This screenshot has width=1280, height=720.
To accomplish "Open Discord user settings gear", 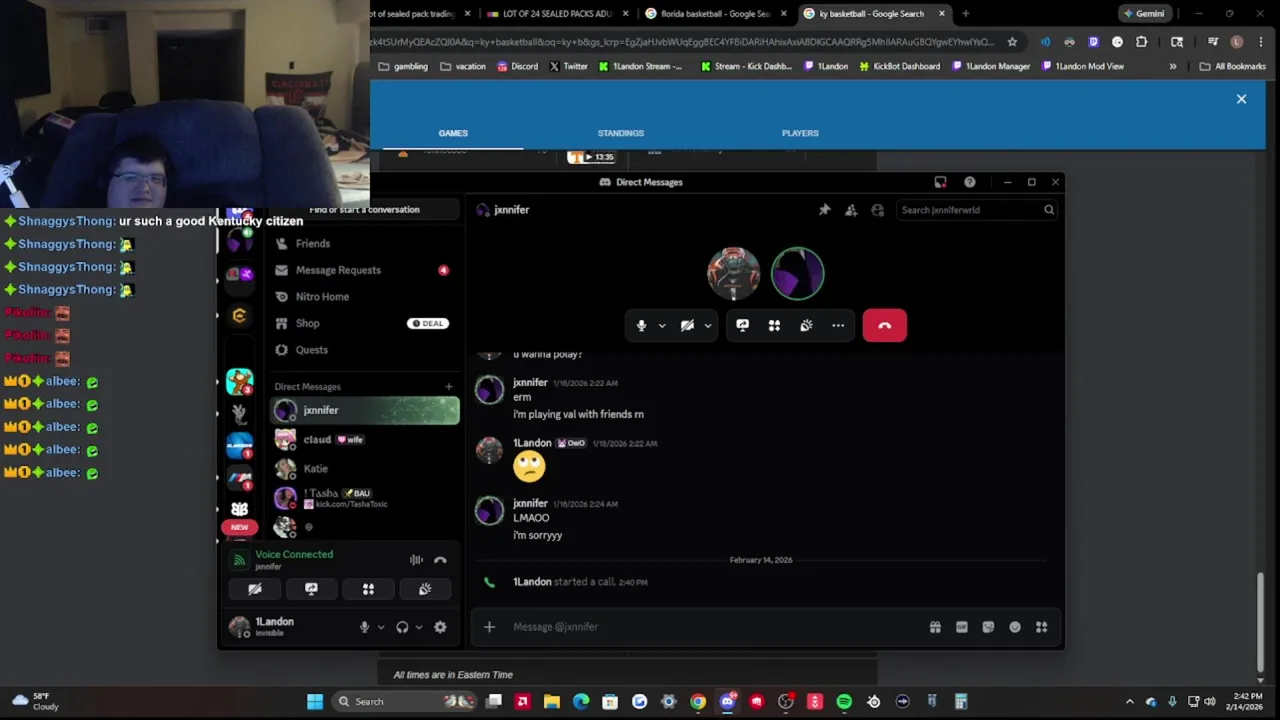I will (440, 627).
